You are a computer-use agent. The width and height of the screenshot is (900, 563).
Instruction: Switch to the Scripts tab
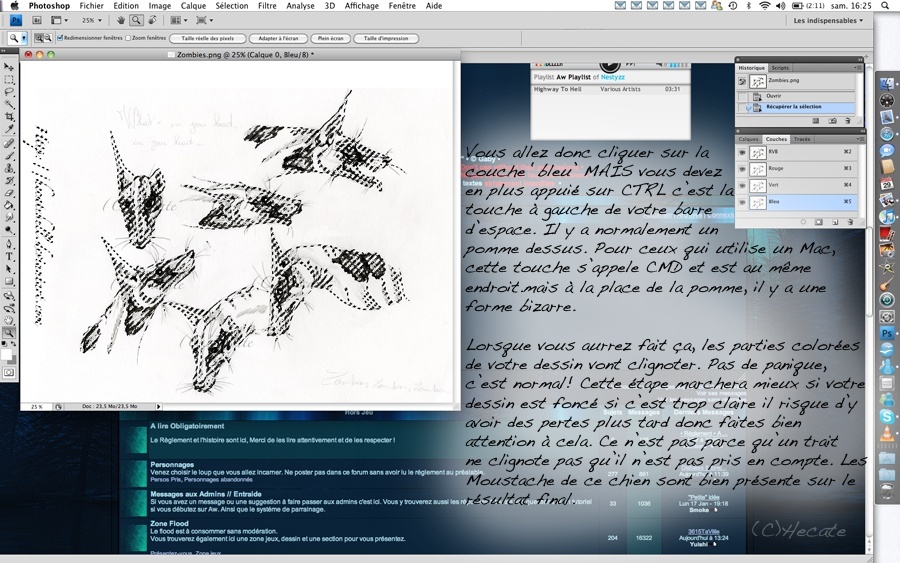click(x=780, y=68)
